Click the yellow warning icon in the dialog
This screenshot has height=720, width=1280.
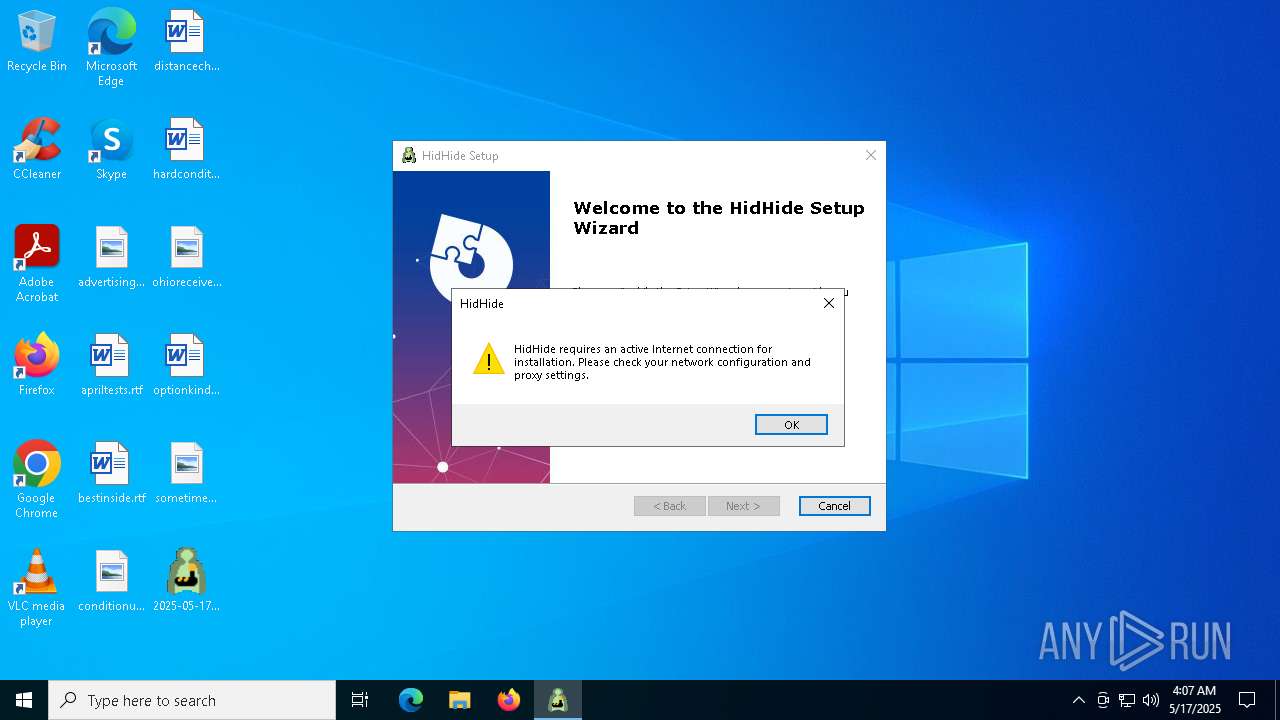(x=488, y=359)
